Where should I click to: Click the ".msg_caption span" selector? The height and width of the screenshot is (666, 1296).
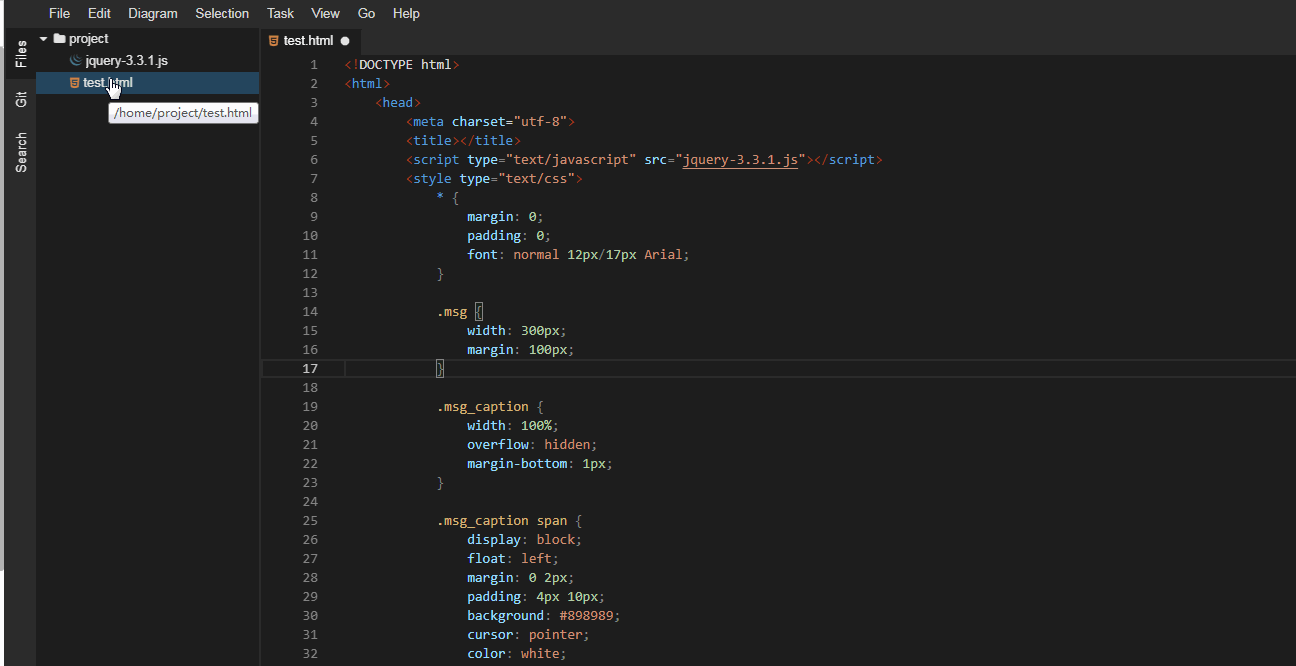point(502,521)
